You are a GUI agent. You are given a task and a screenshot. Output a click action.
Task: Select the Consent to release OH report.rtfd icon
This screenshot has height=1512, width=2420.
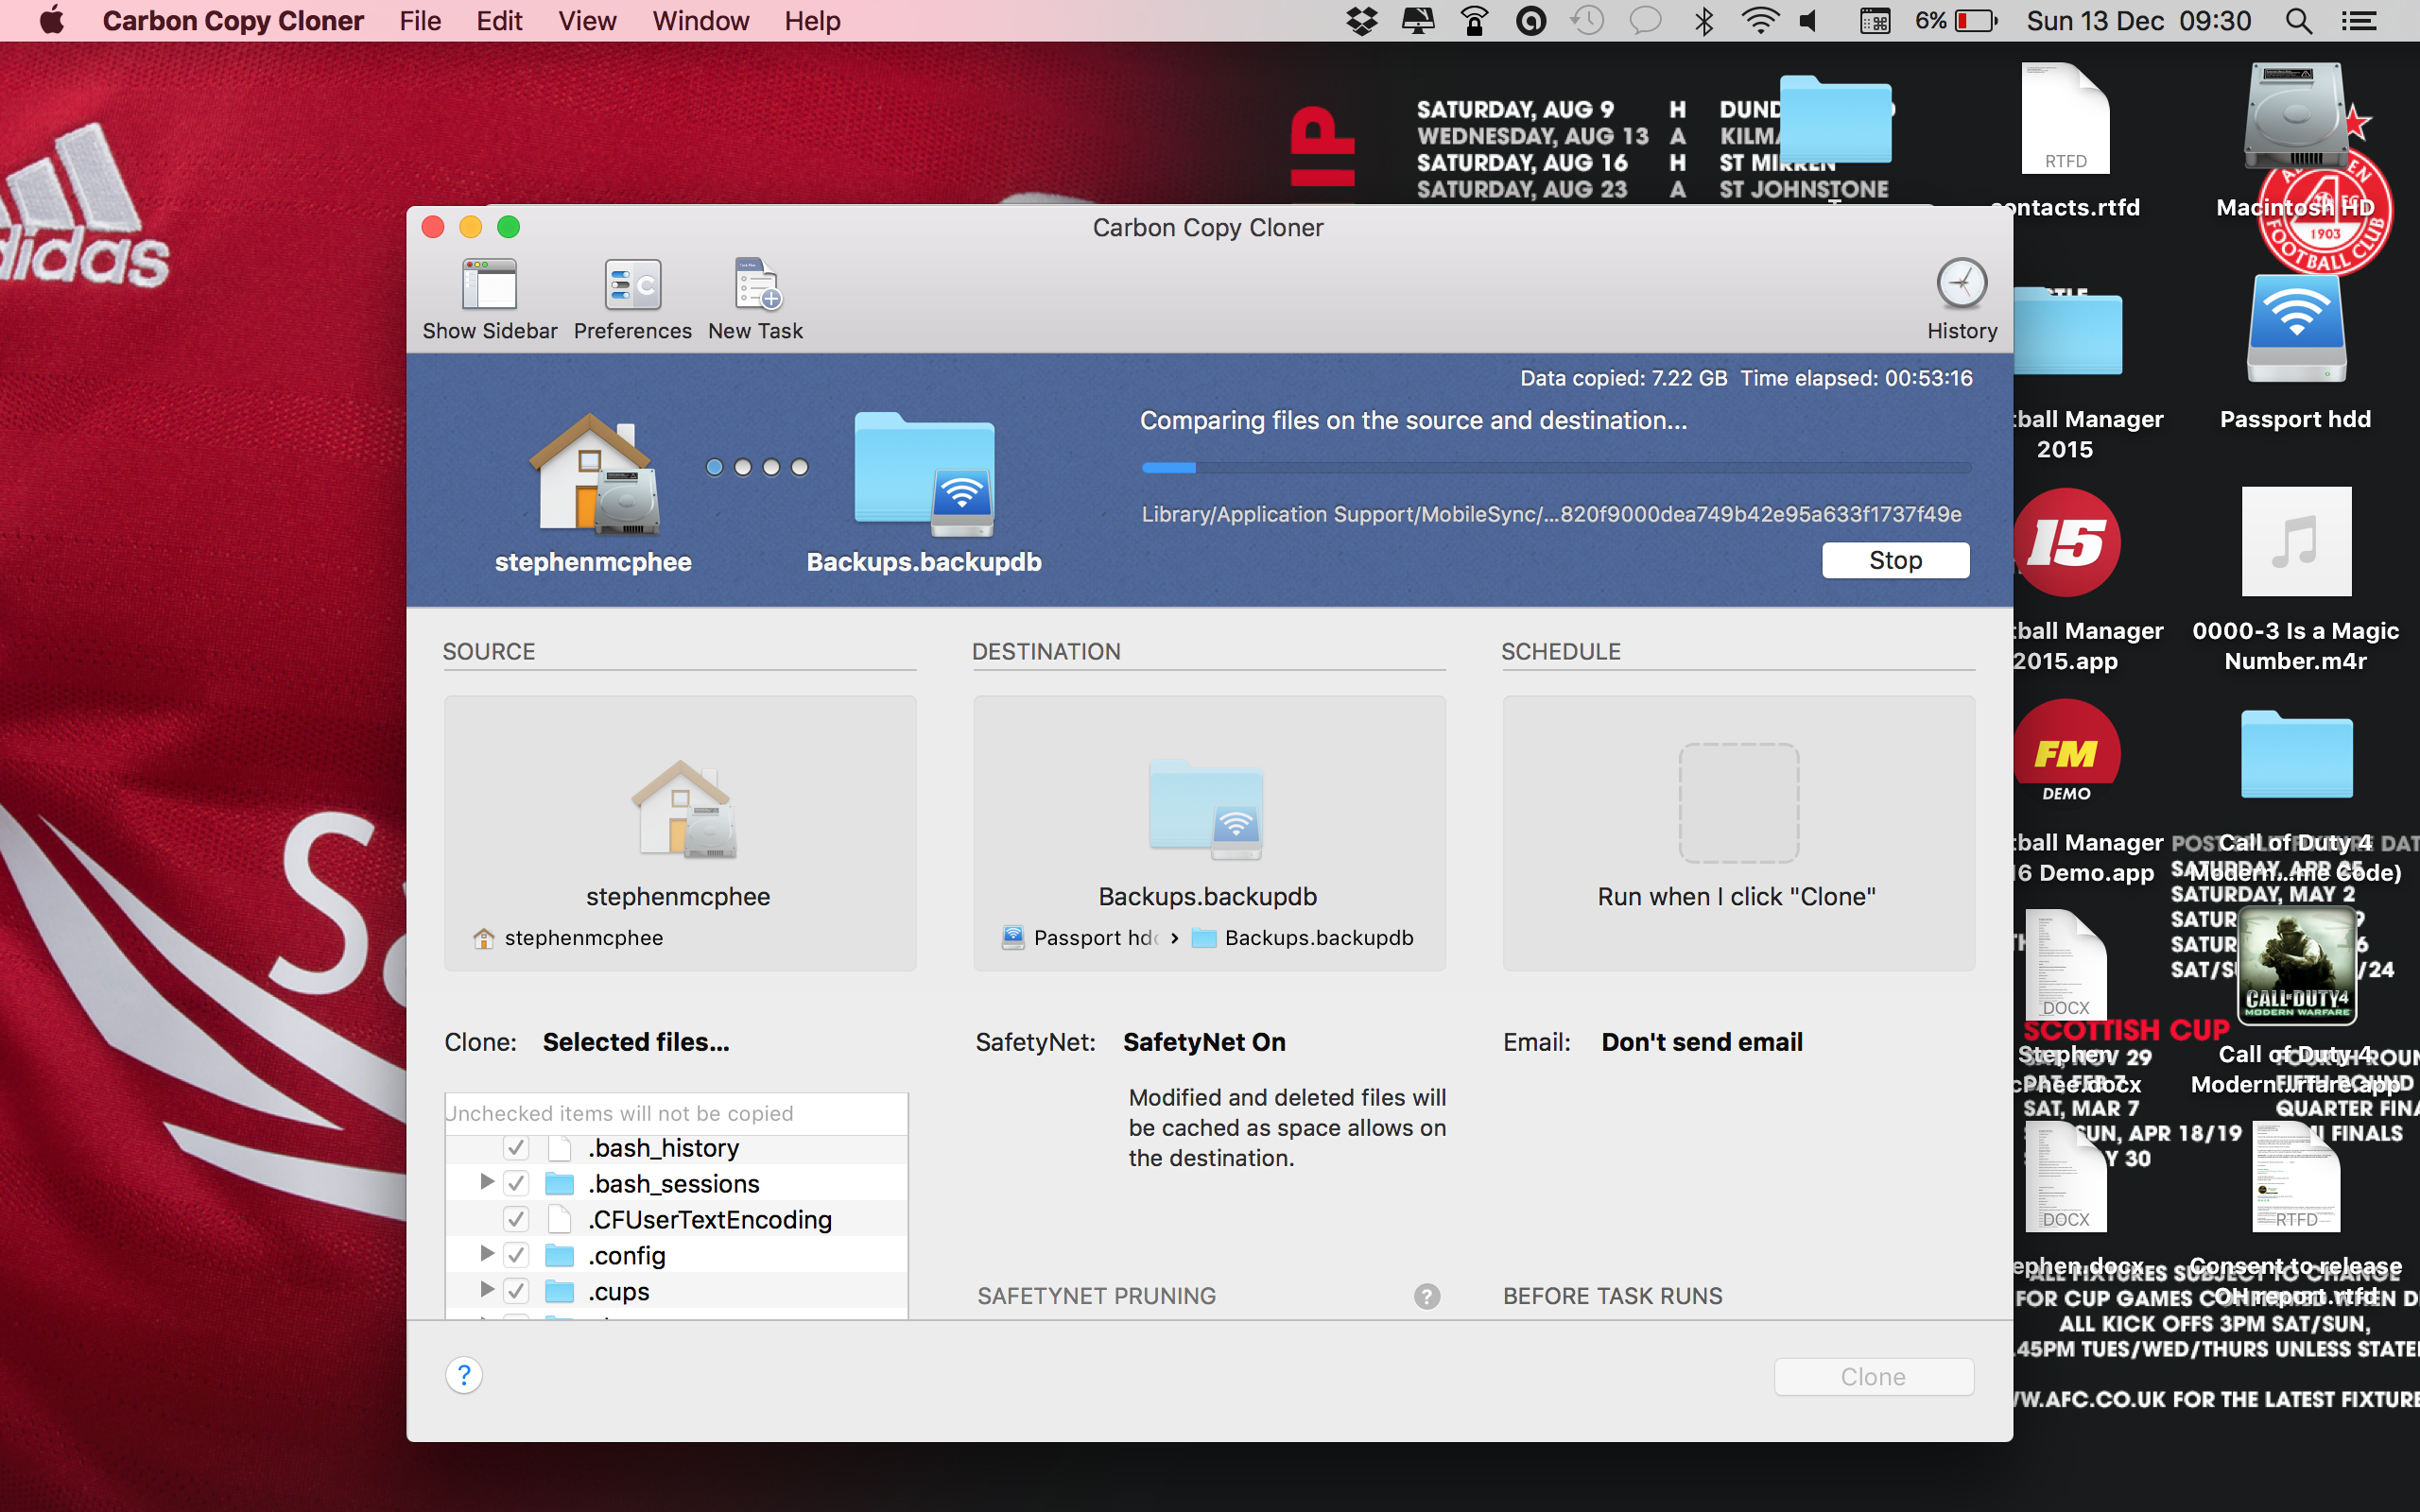click(2296, 1177)
